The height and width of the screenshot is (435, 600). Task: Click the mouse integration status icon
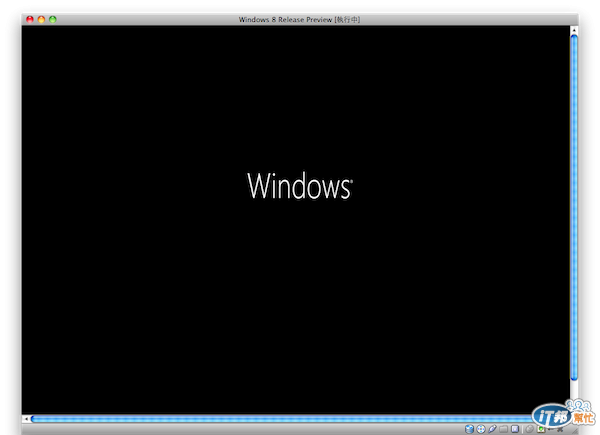[530, 429]
